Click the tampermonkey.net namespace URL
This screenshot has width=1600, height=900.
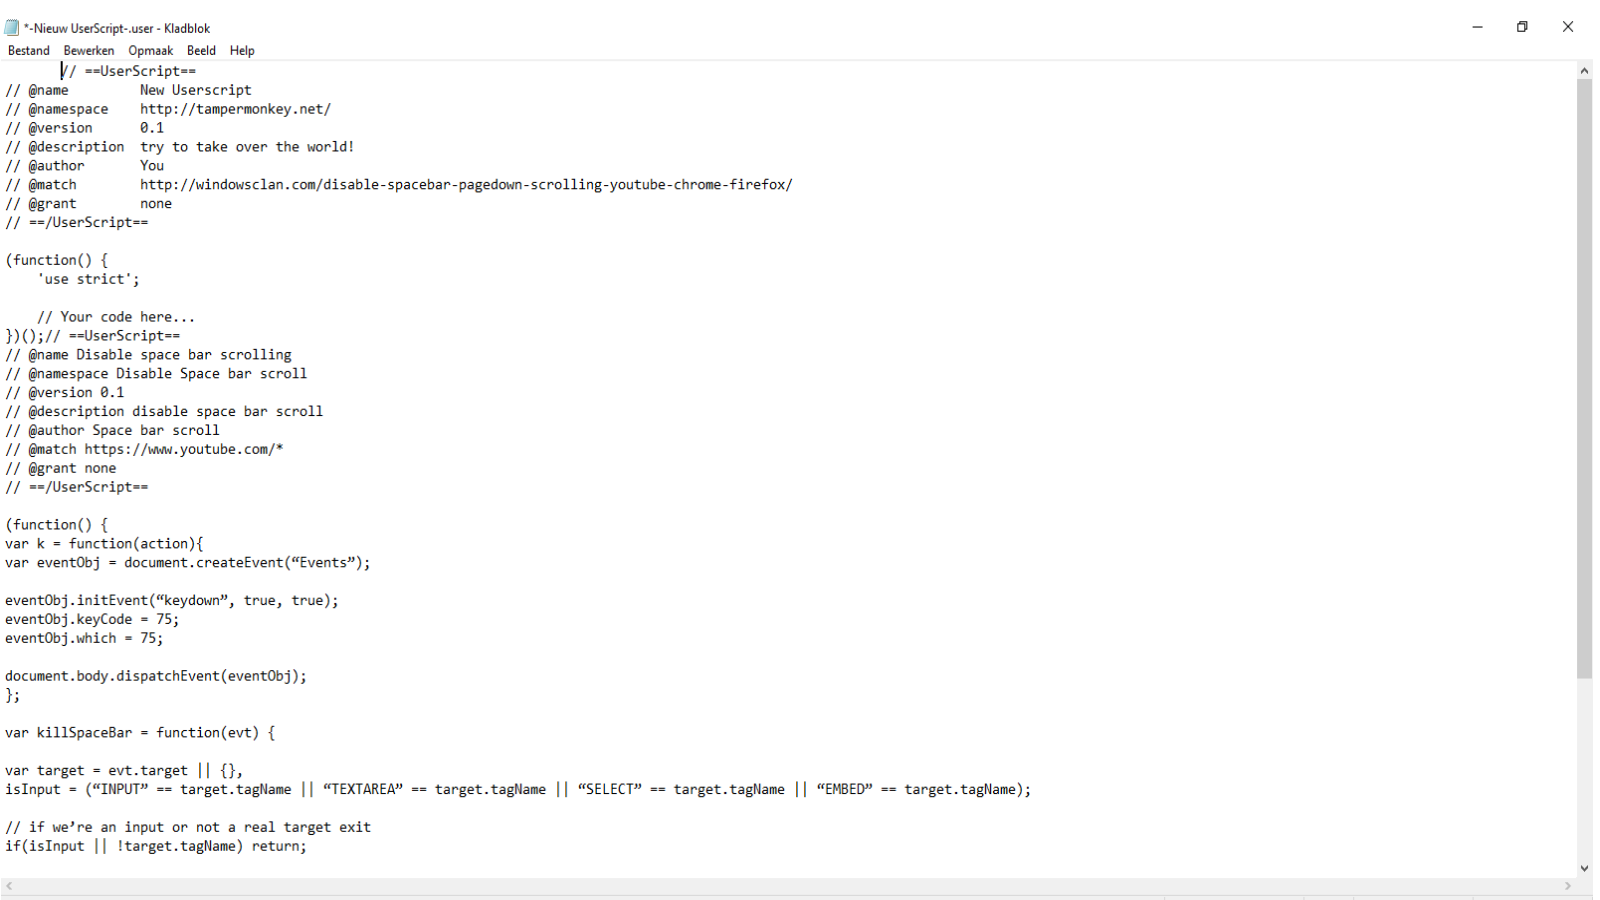(235, 108)
